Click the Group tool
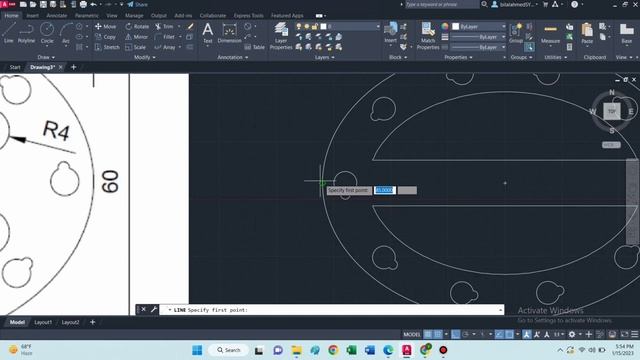 [516, 33]
